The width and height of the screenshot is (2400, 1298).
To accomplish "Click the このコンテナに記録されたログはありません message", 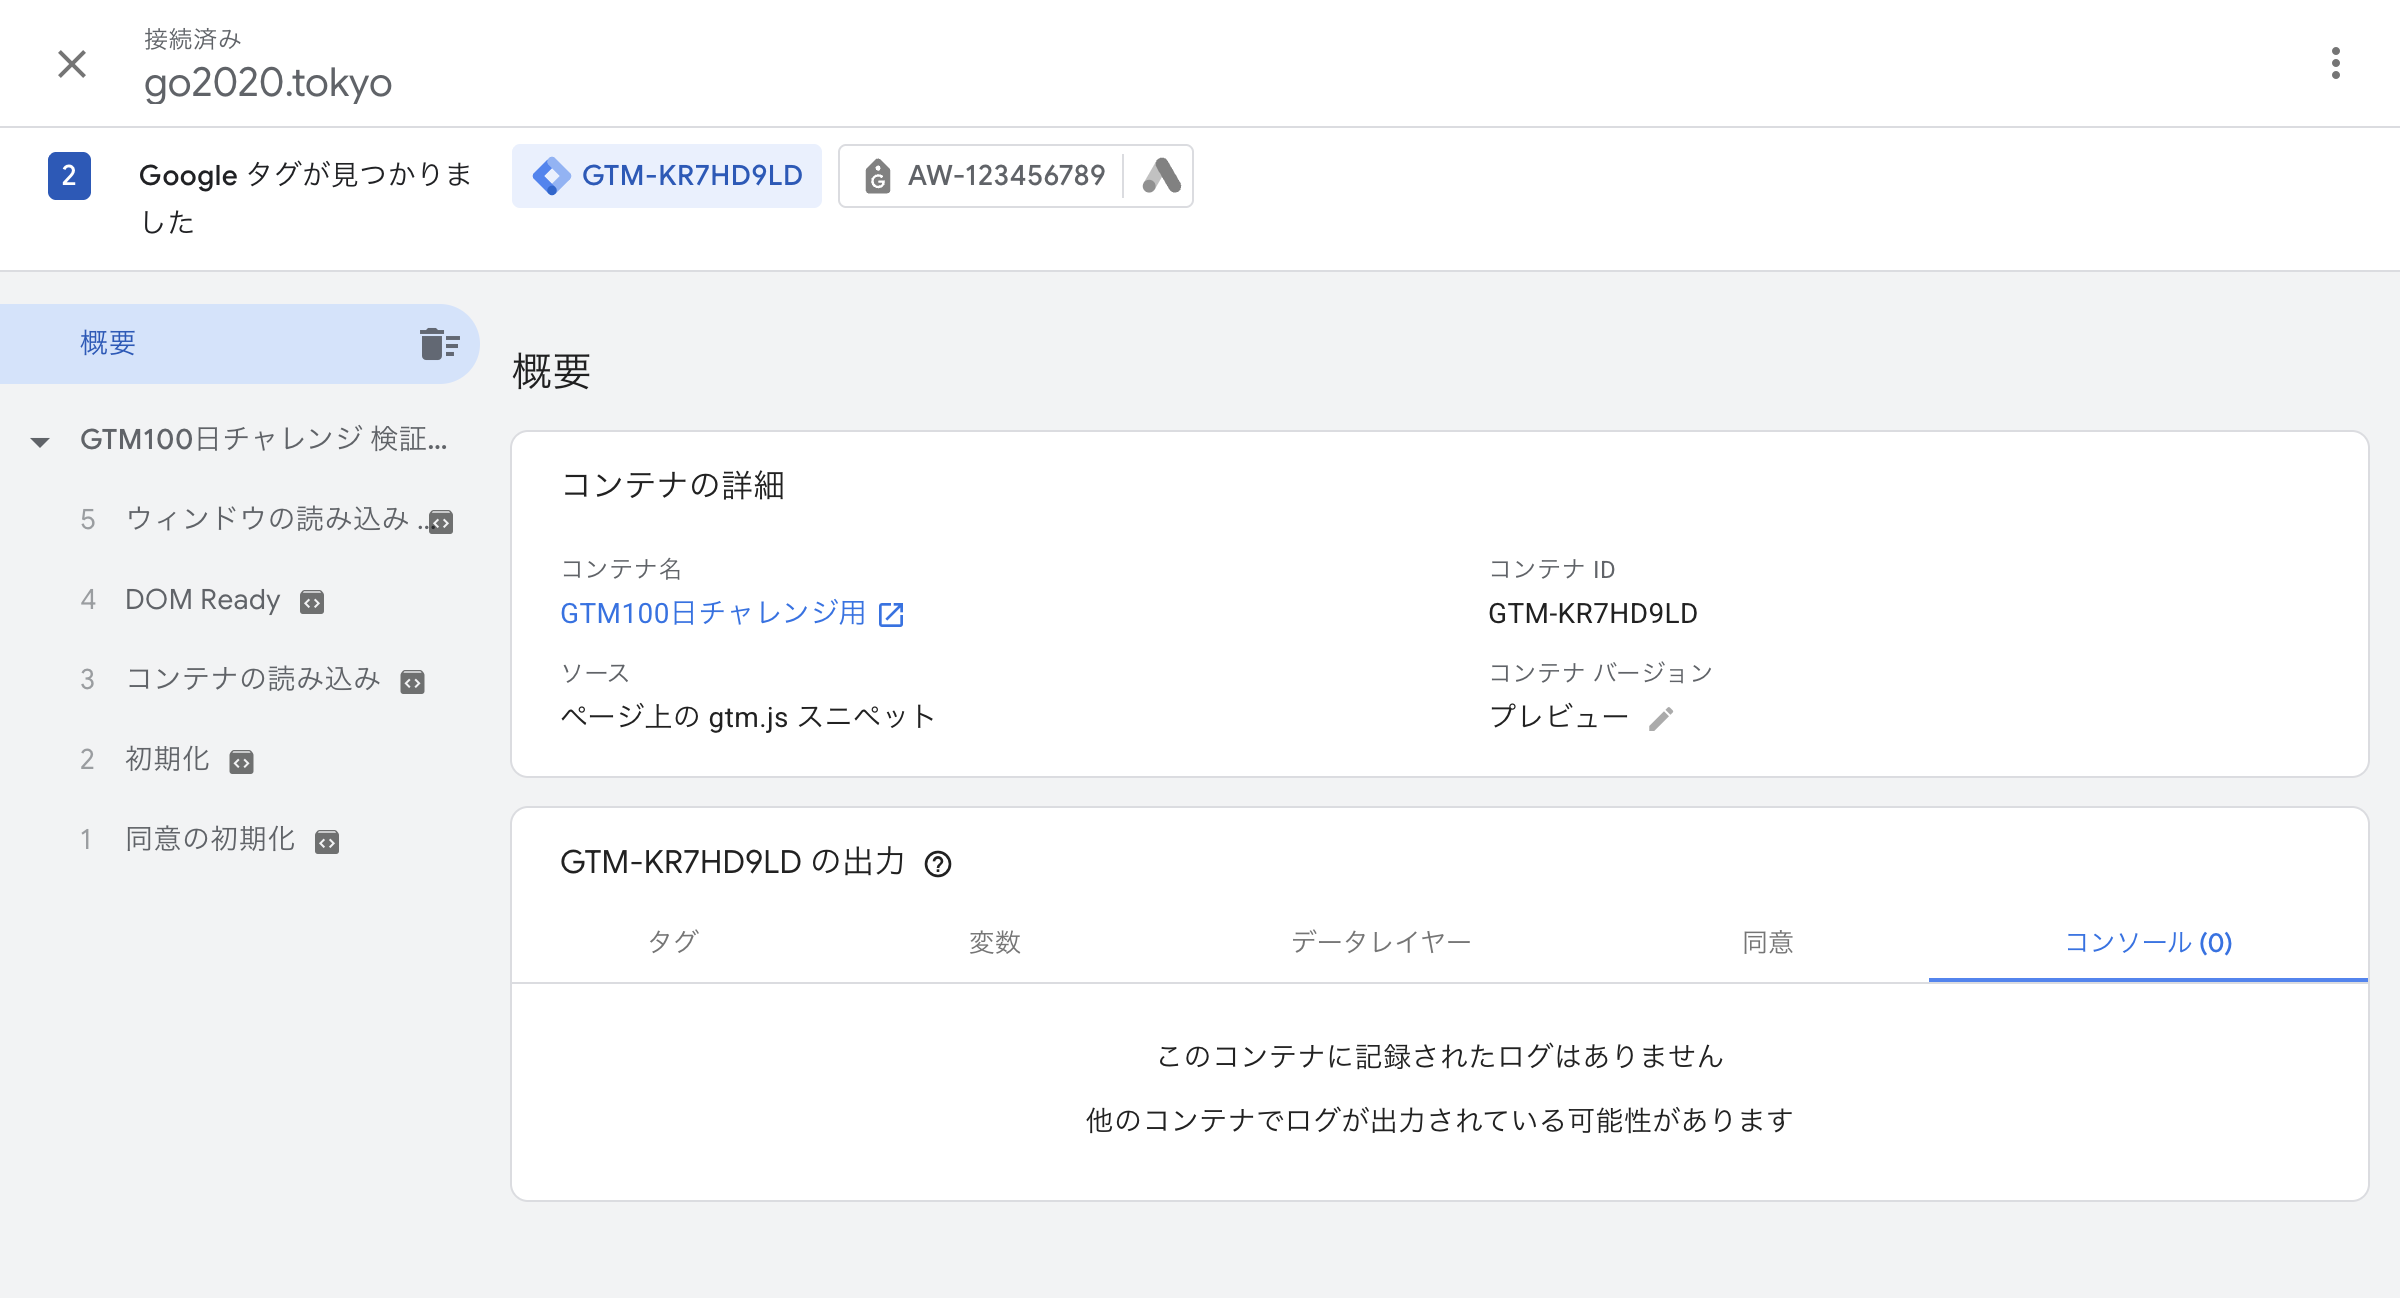I will click(1440, 1056).
